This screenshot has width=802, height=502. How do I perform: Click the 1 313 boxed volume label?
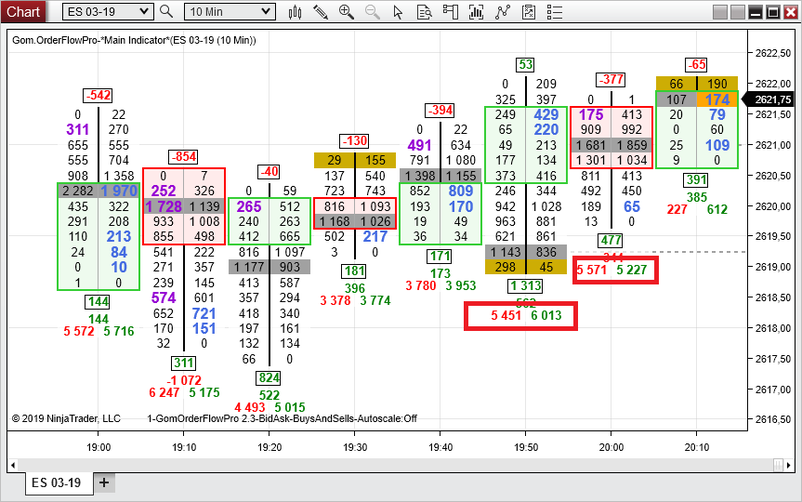pyautogui.click(x=525, y=286)
